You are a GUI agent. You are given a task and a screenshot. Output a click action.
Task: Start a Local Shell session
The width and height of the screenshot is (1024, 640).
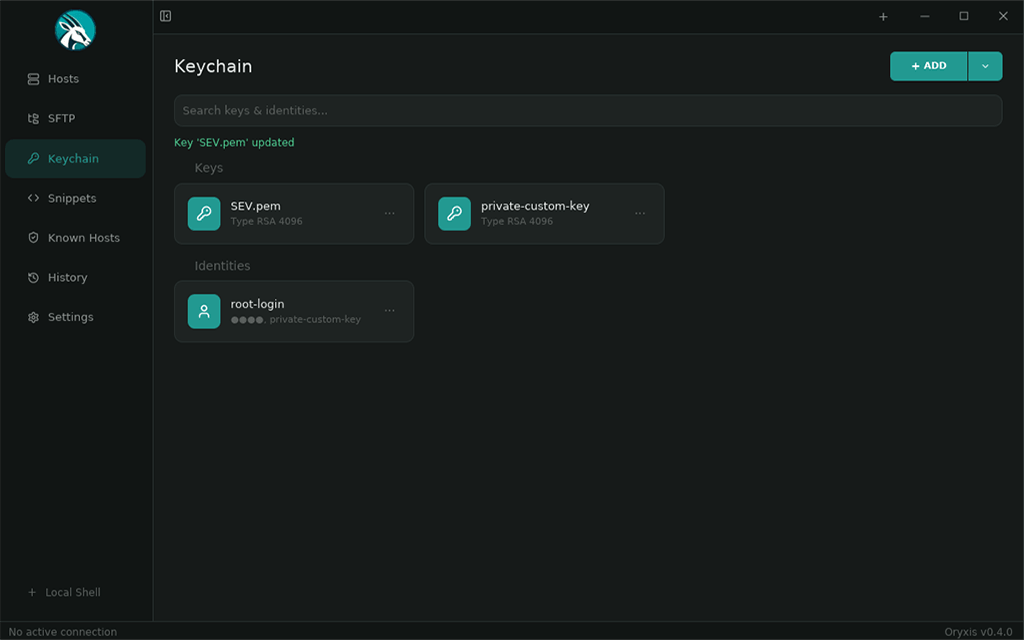coord(65,592)
